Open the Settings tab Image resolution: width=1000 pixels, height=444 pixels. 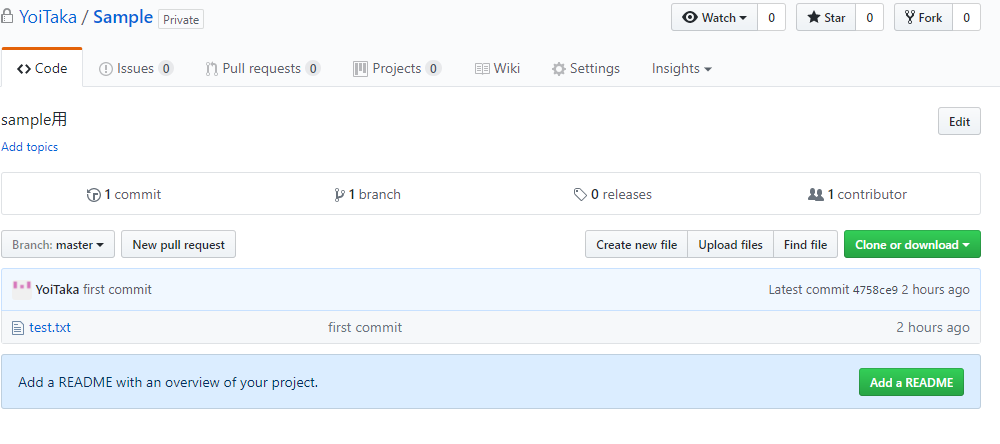pos(585,68)
